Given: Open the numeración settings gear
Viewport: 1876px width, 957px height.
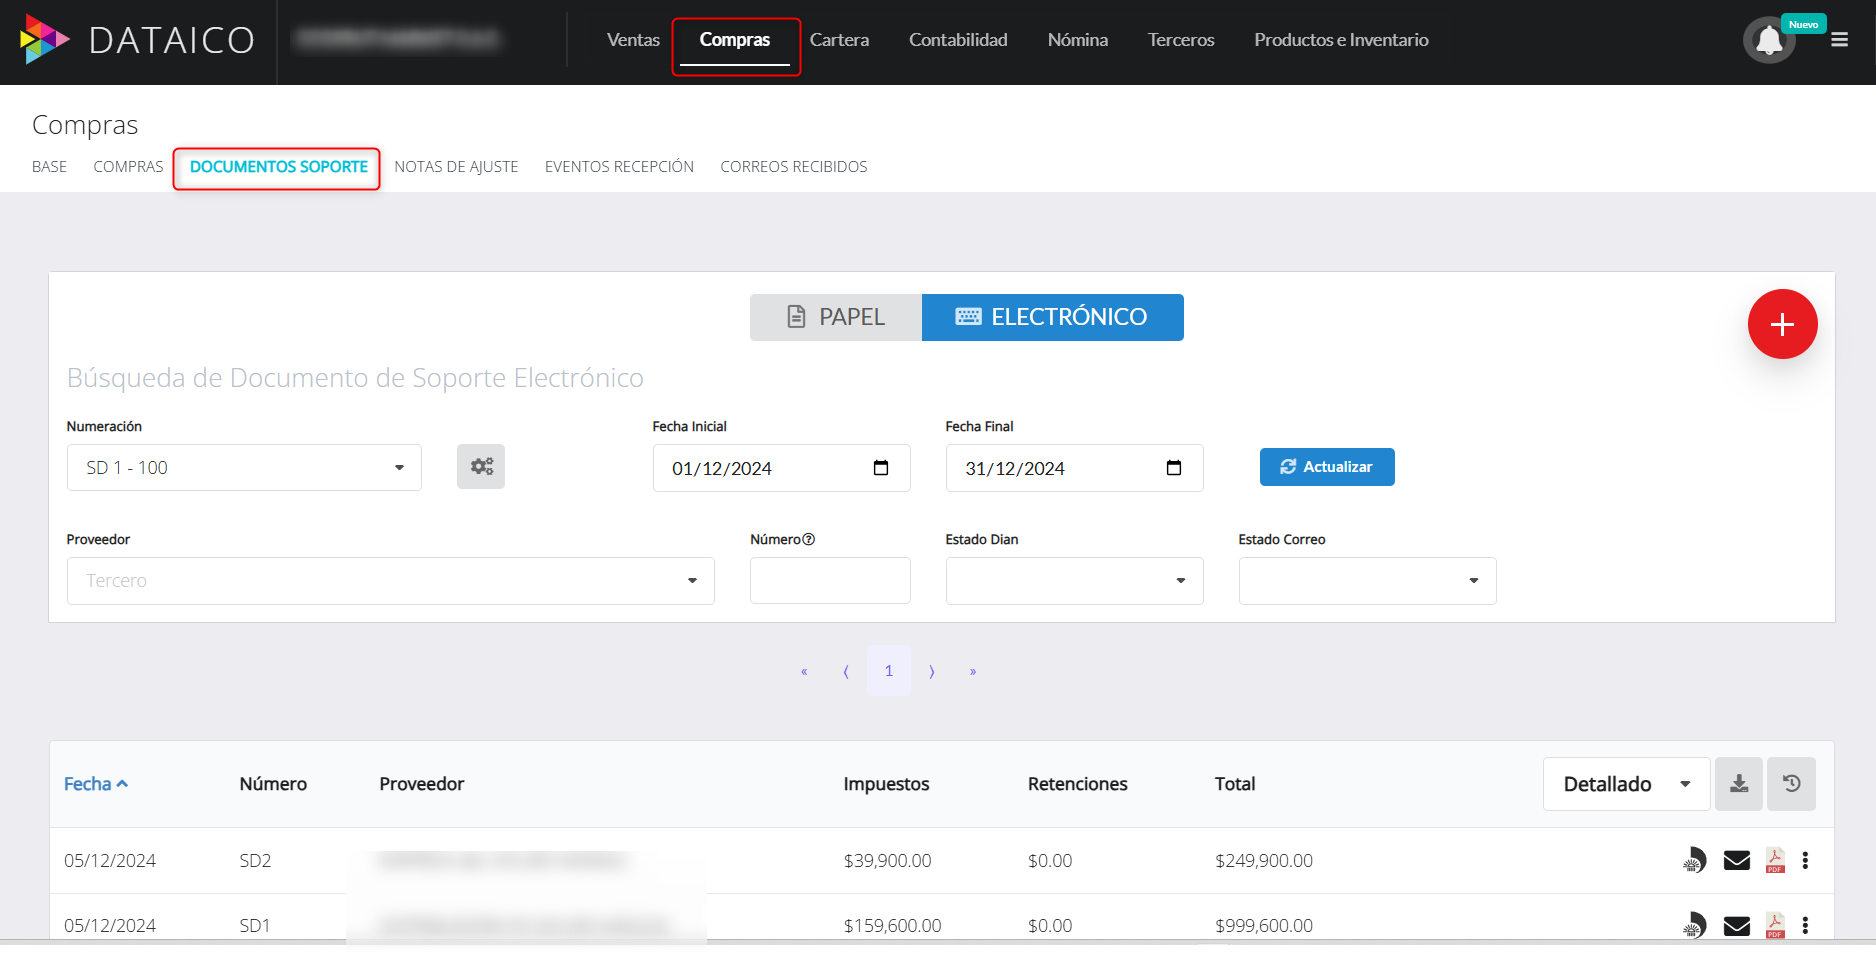Looking at the screenshot, I should click(481, 466).
